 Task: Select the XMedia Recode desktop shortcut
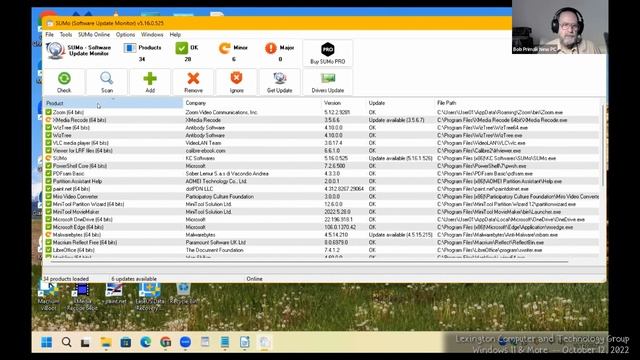pyautogui.click(x=82, y=297)
